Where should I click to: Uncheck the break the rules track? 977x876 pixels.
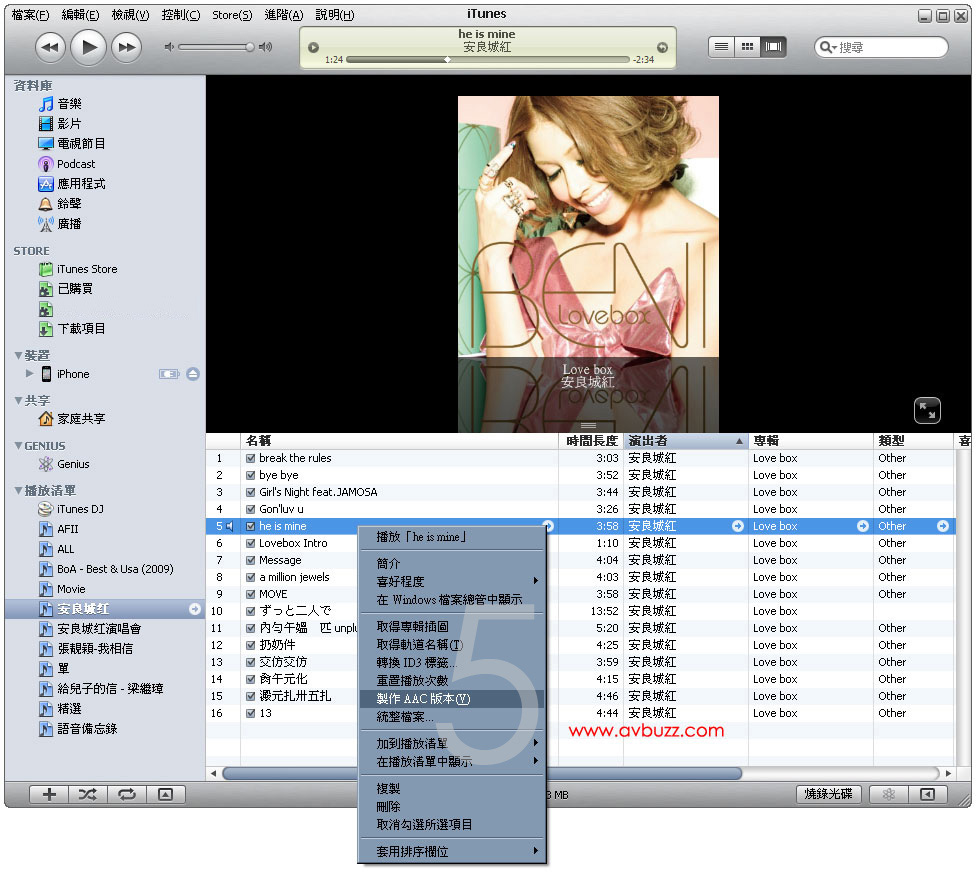pyautogui.click(x=250, y=458)
